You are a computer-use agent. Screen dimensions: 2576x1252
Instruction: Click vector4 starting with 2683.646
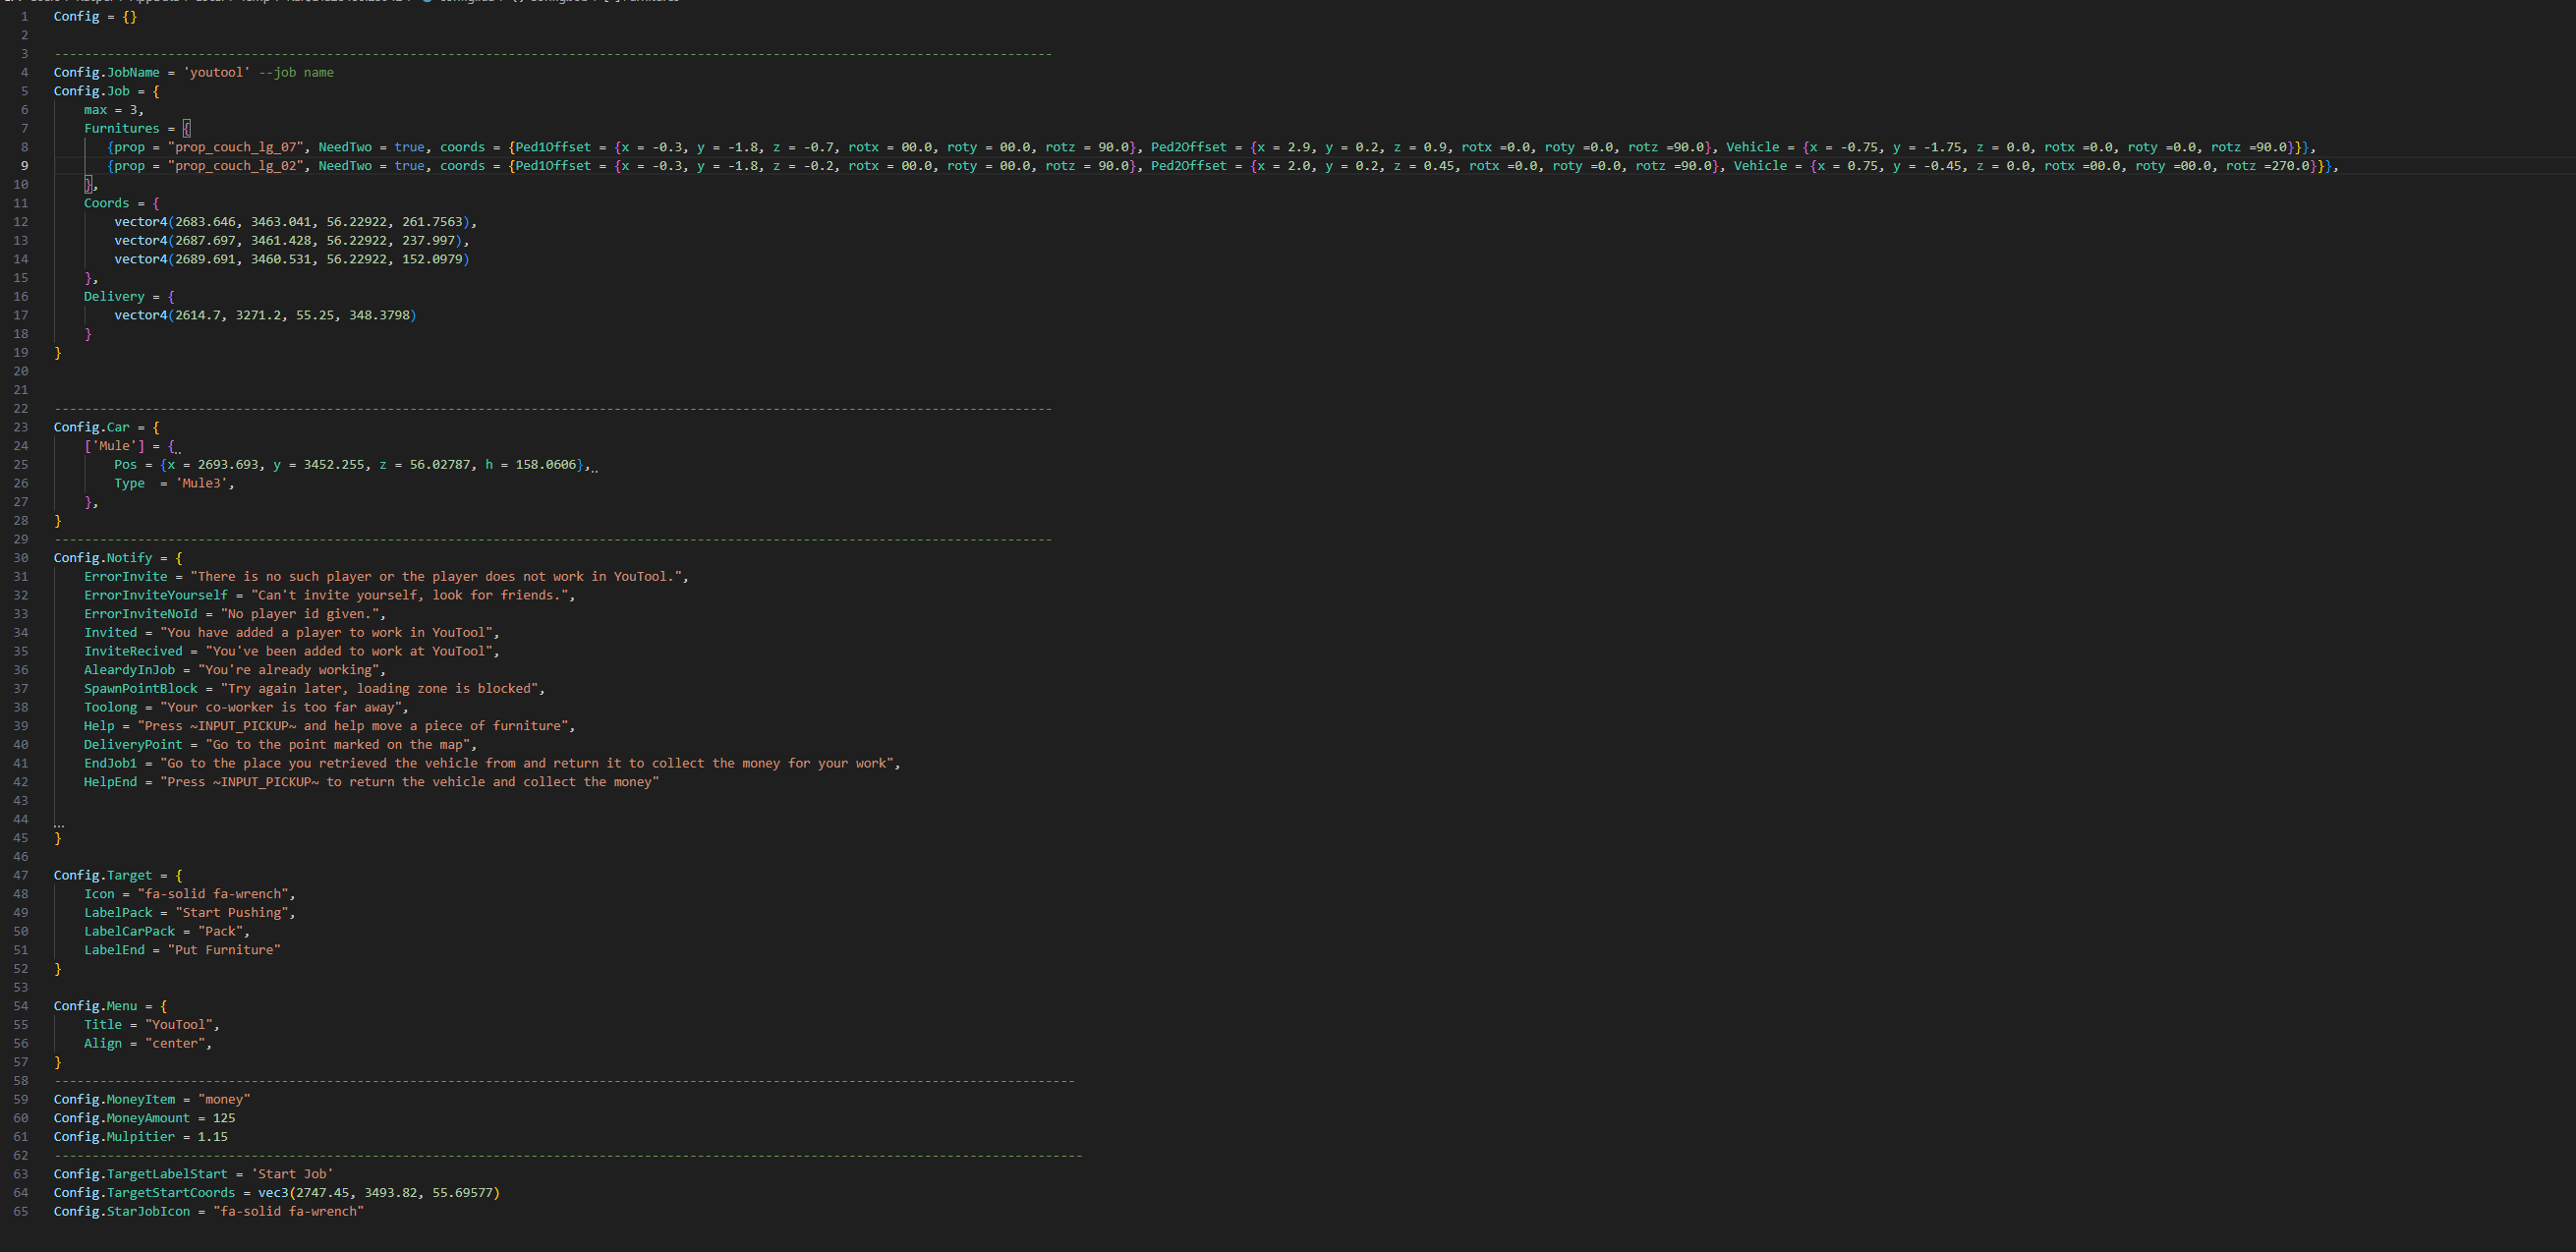point(295,222)
